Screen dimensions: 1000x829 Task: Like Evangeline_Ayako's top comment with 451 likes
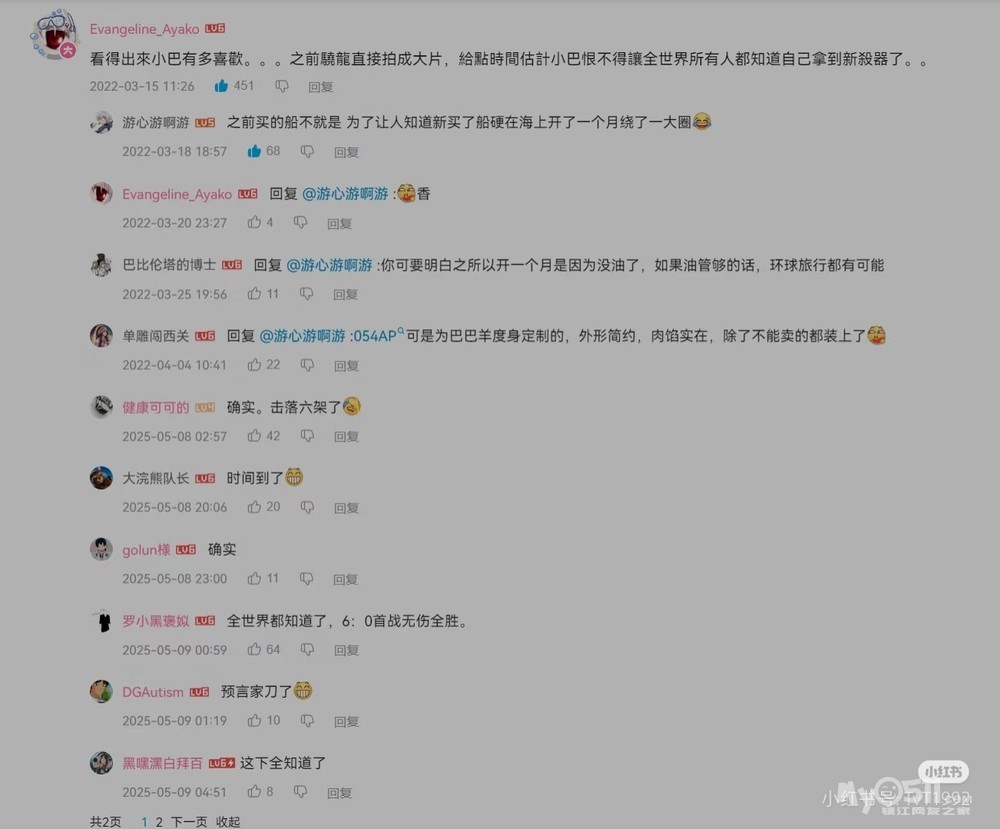(x=221, y=85)
